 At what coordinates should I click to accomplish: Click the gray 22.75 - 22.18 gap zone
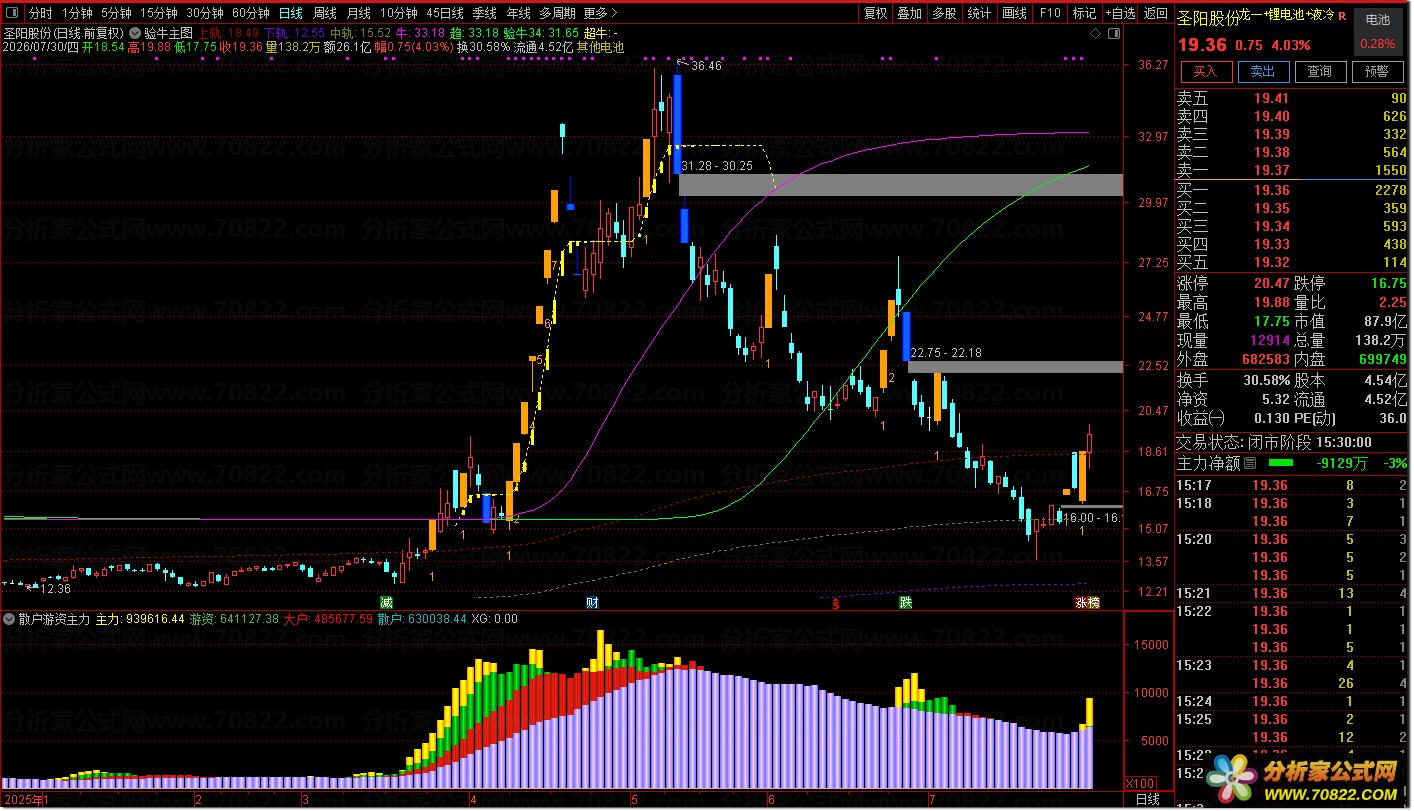point(1014,367)
